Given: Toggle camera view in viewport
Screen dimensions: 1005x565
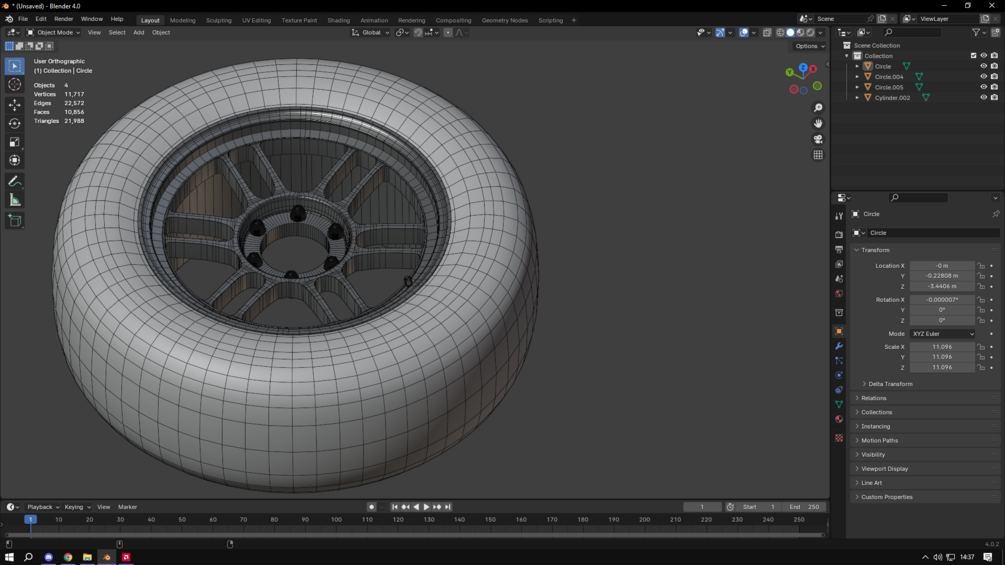Looking at the screenshot, I should (x=818, y=139).
